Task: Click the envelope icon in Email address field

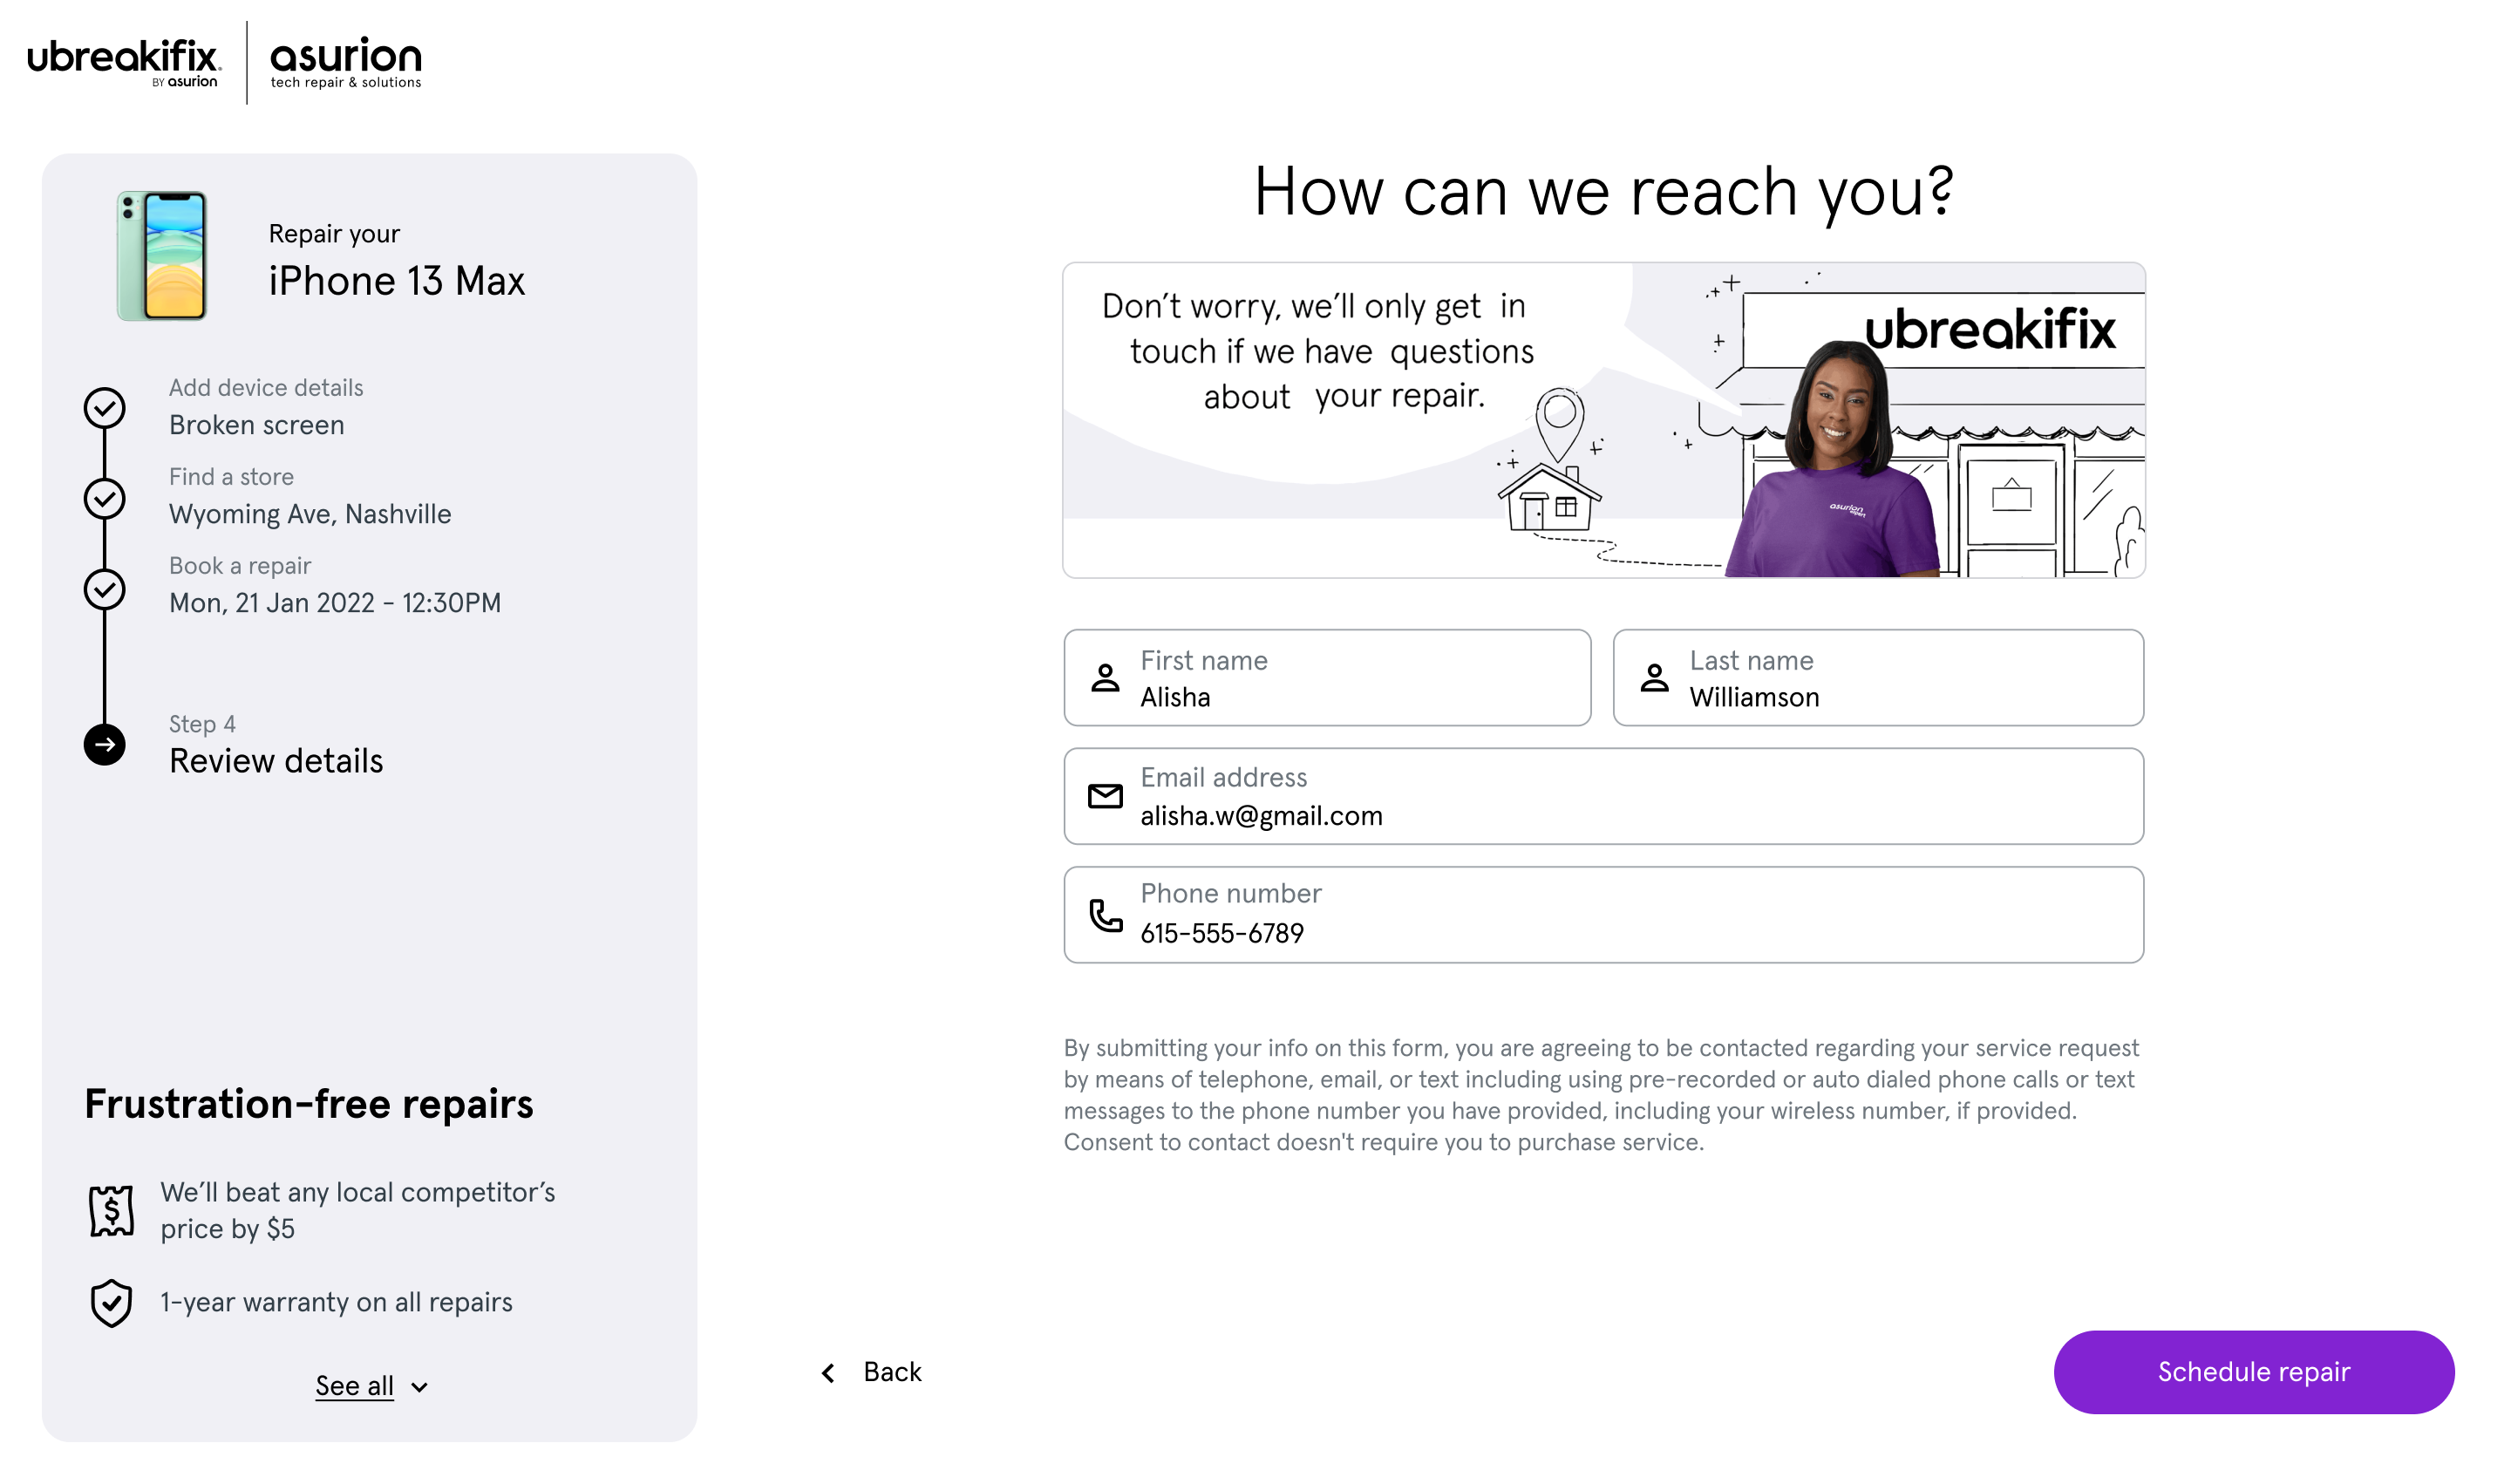Action: 1105,796
